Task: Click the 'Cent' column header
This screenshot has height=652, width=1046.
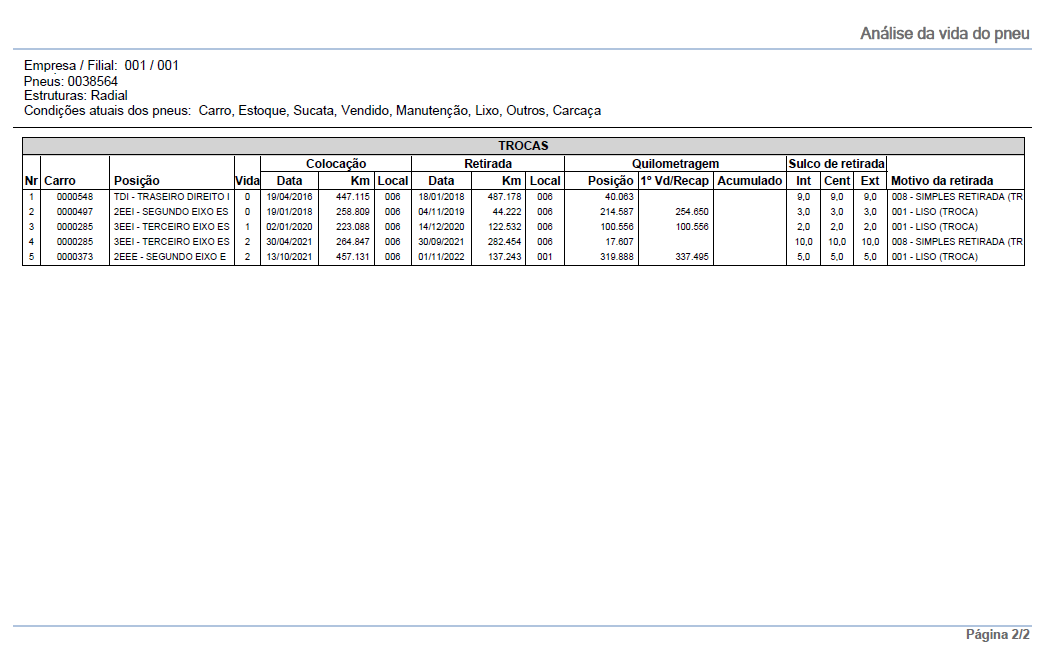Action: click(837, 181)
